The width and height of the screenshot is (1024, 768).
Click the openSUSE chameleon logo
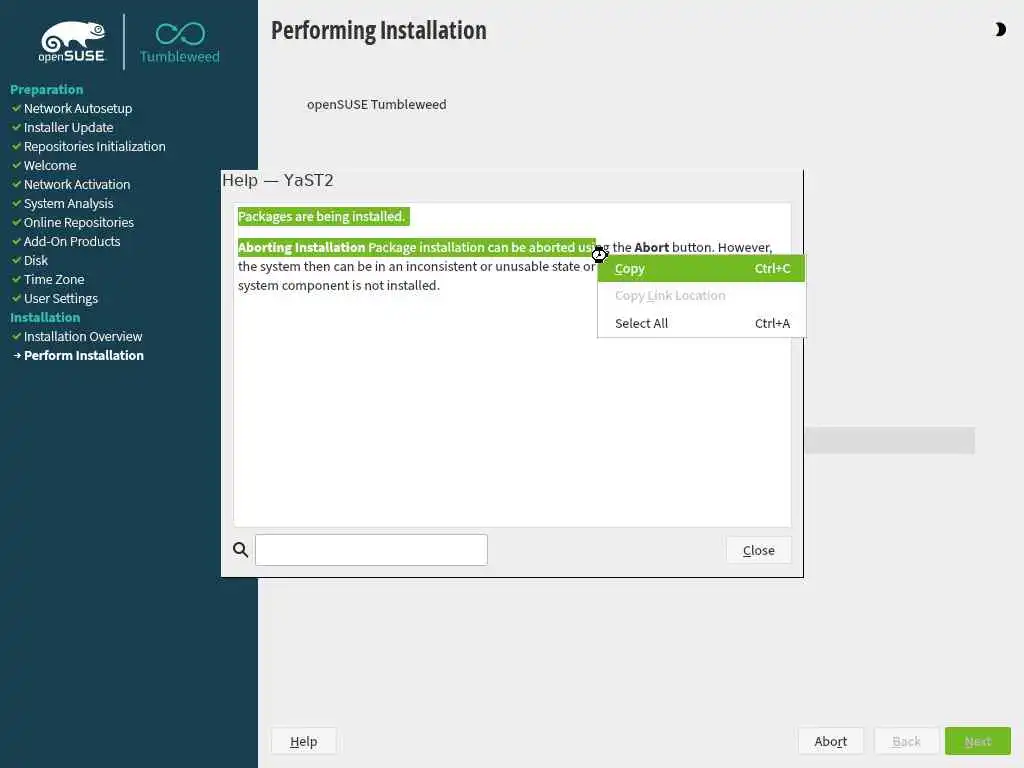(x=72, y=42)
